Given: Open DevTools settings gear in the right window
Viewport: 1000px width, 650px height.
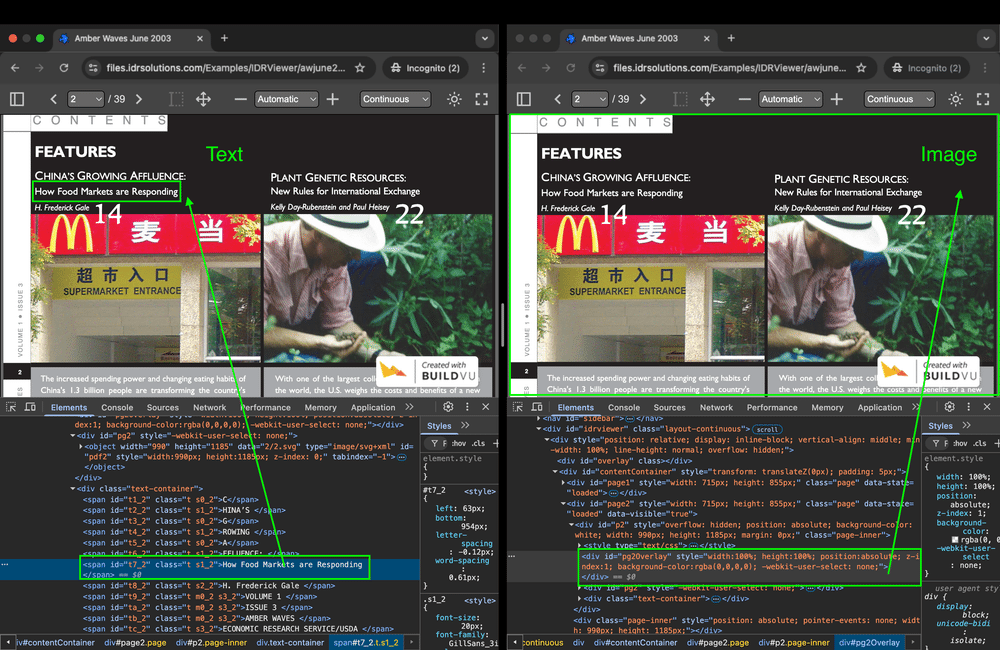Looking at the screenshot, I should coord(950,407).
